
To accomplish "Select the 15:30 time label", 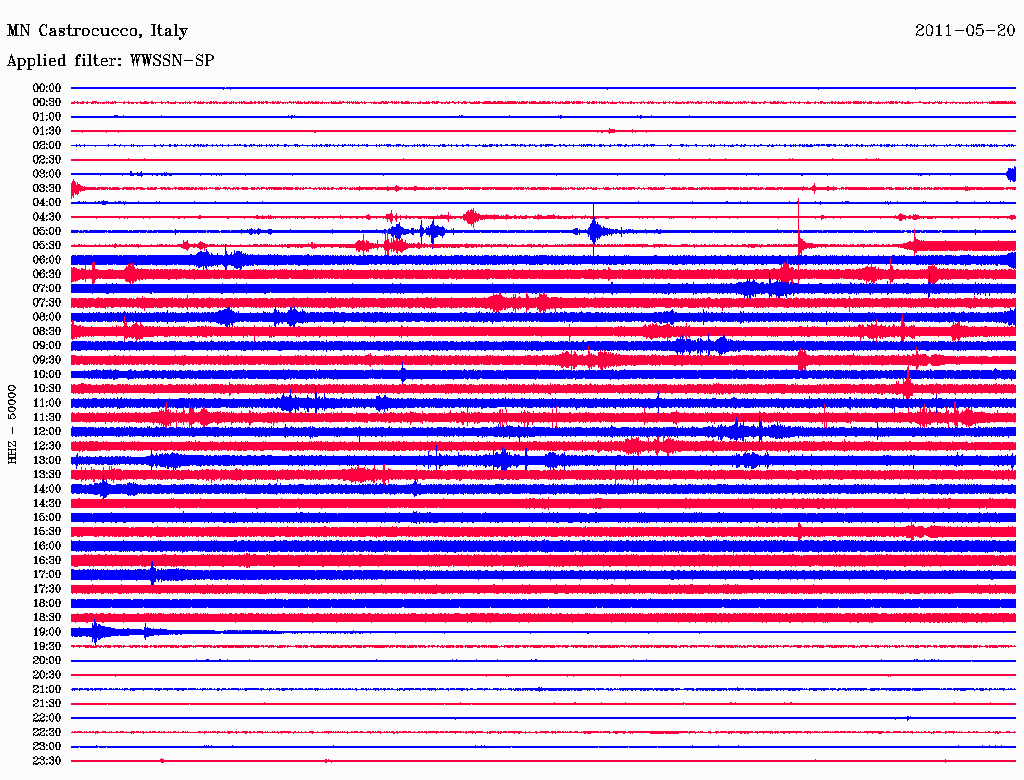I will coord(46,532).
